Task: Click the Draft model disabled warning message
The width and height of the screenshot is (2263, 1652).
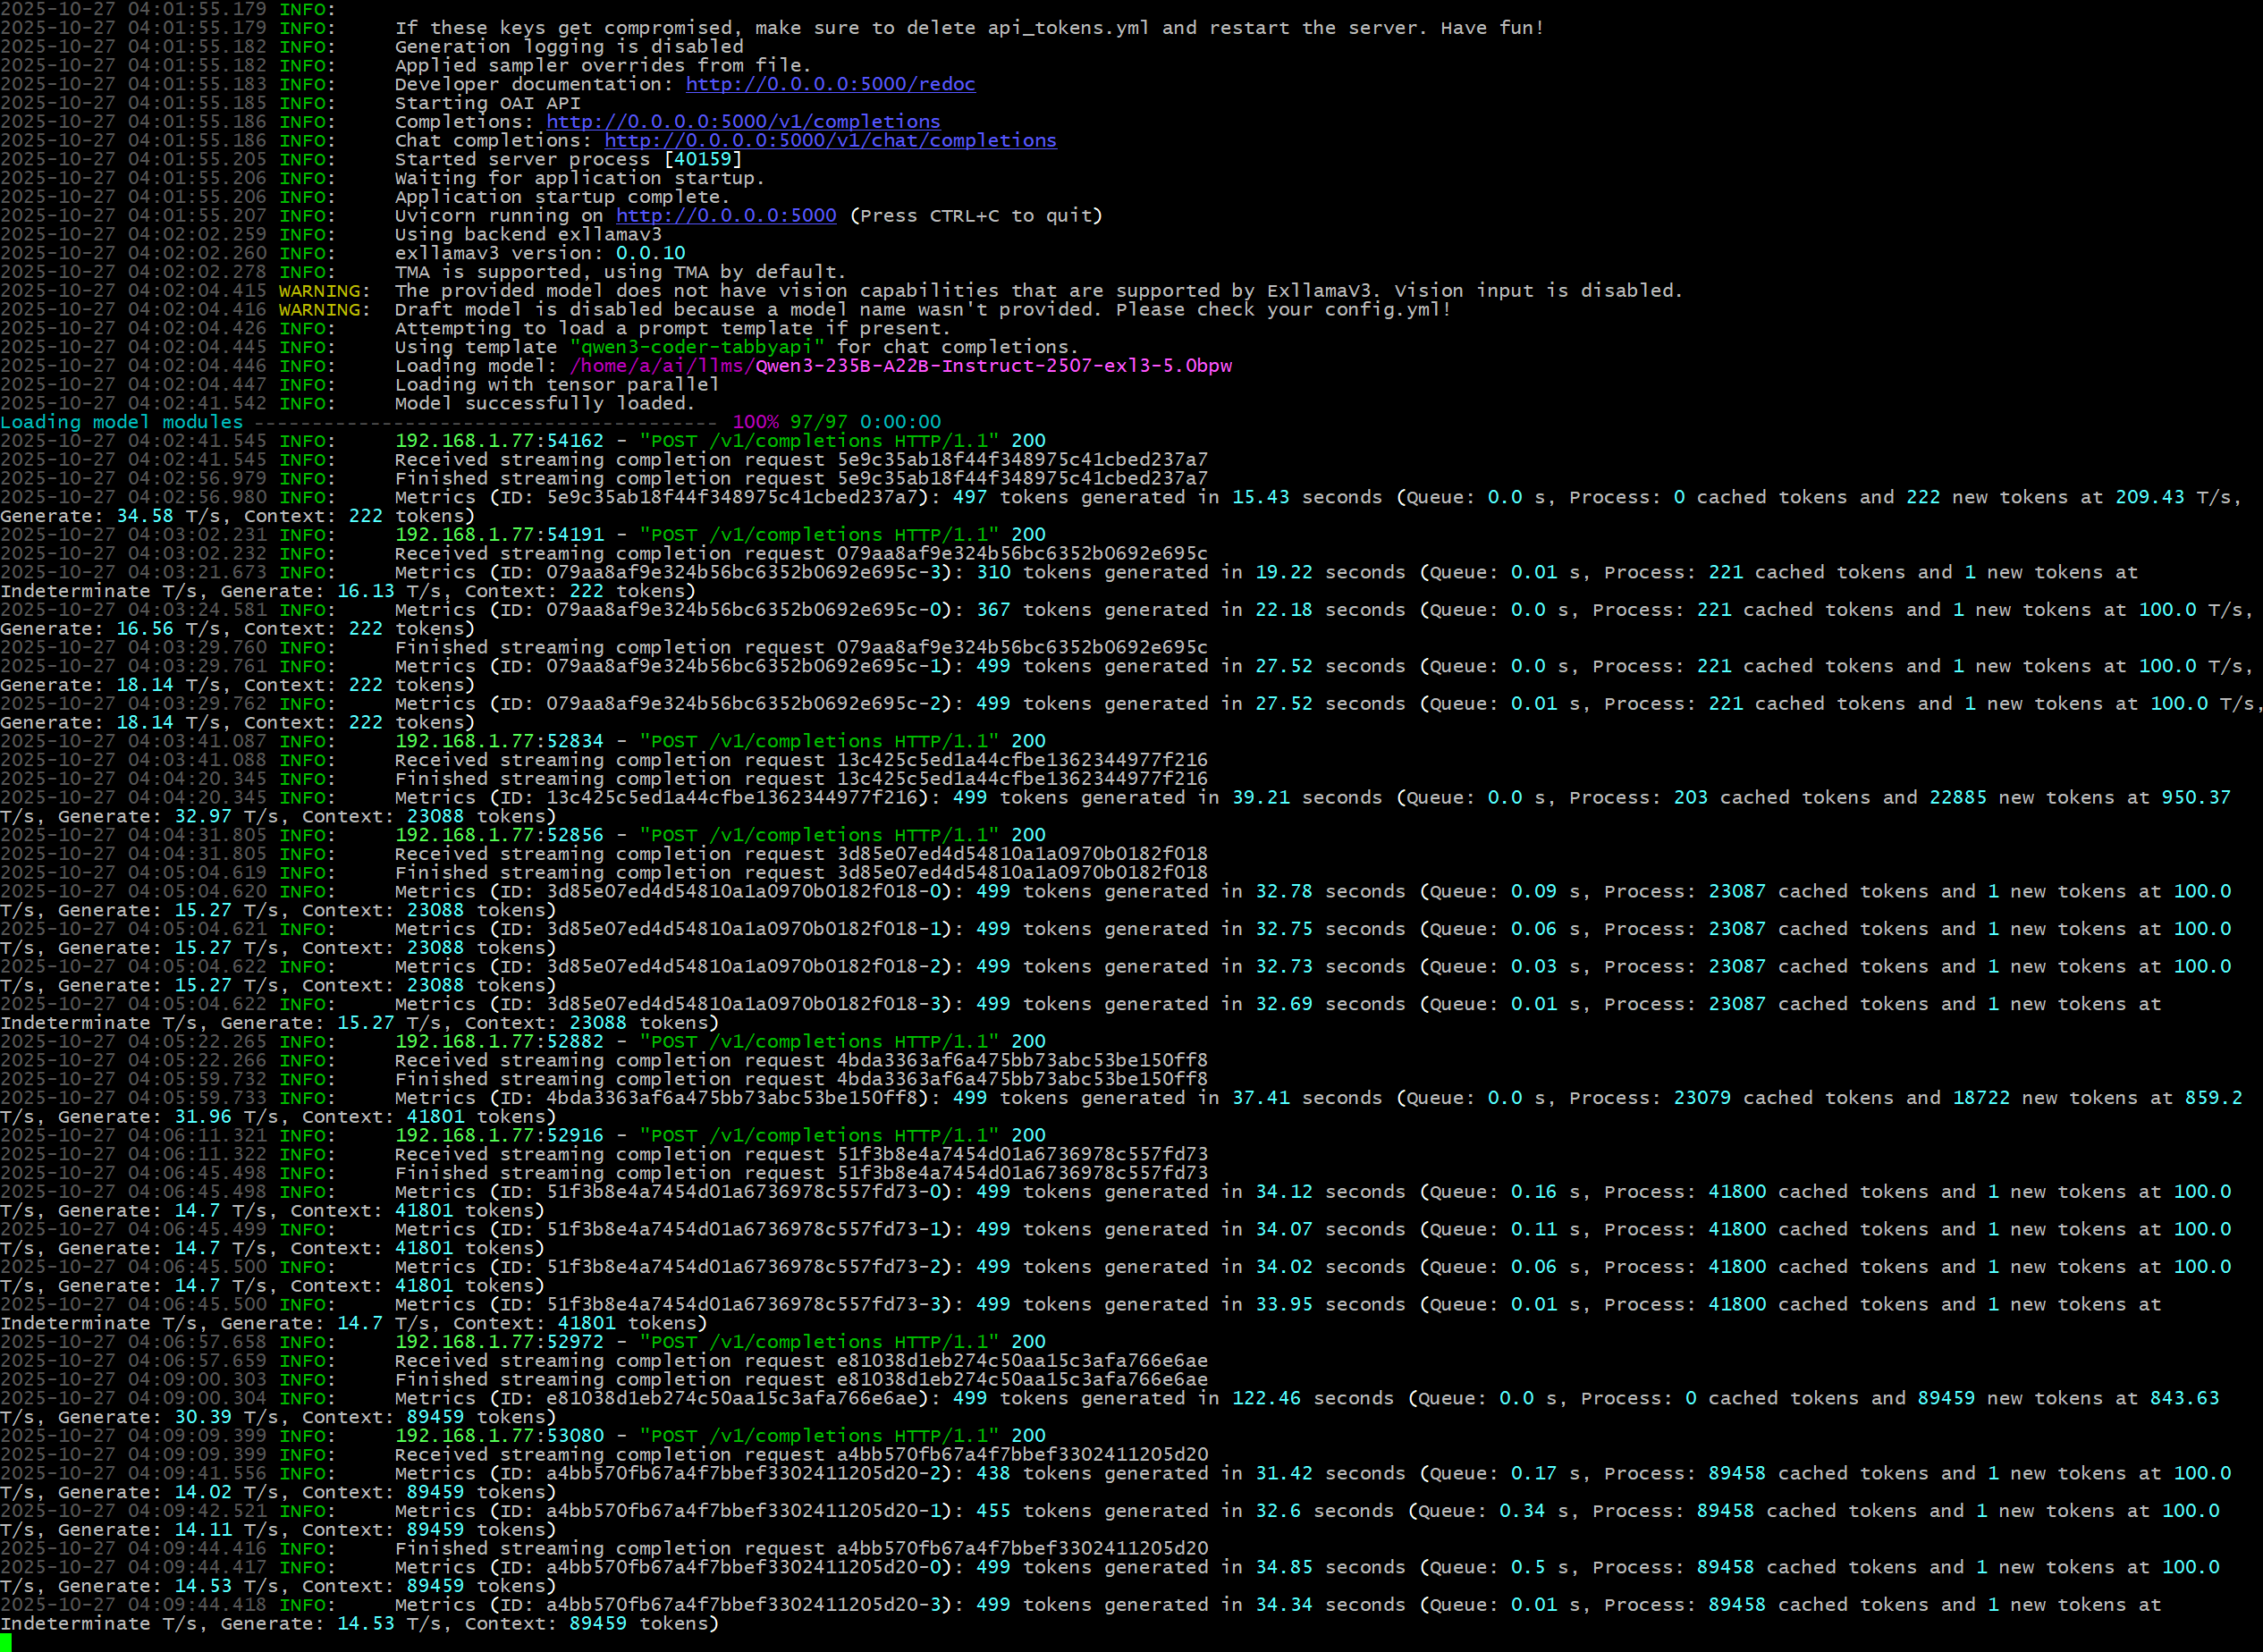Action: pos(922,310)
